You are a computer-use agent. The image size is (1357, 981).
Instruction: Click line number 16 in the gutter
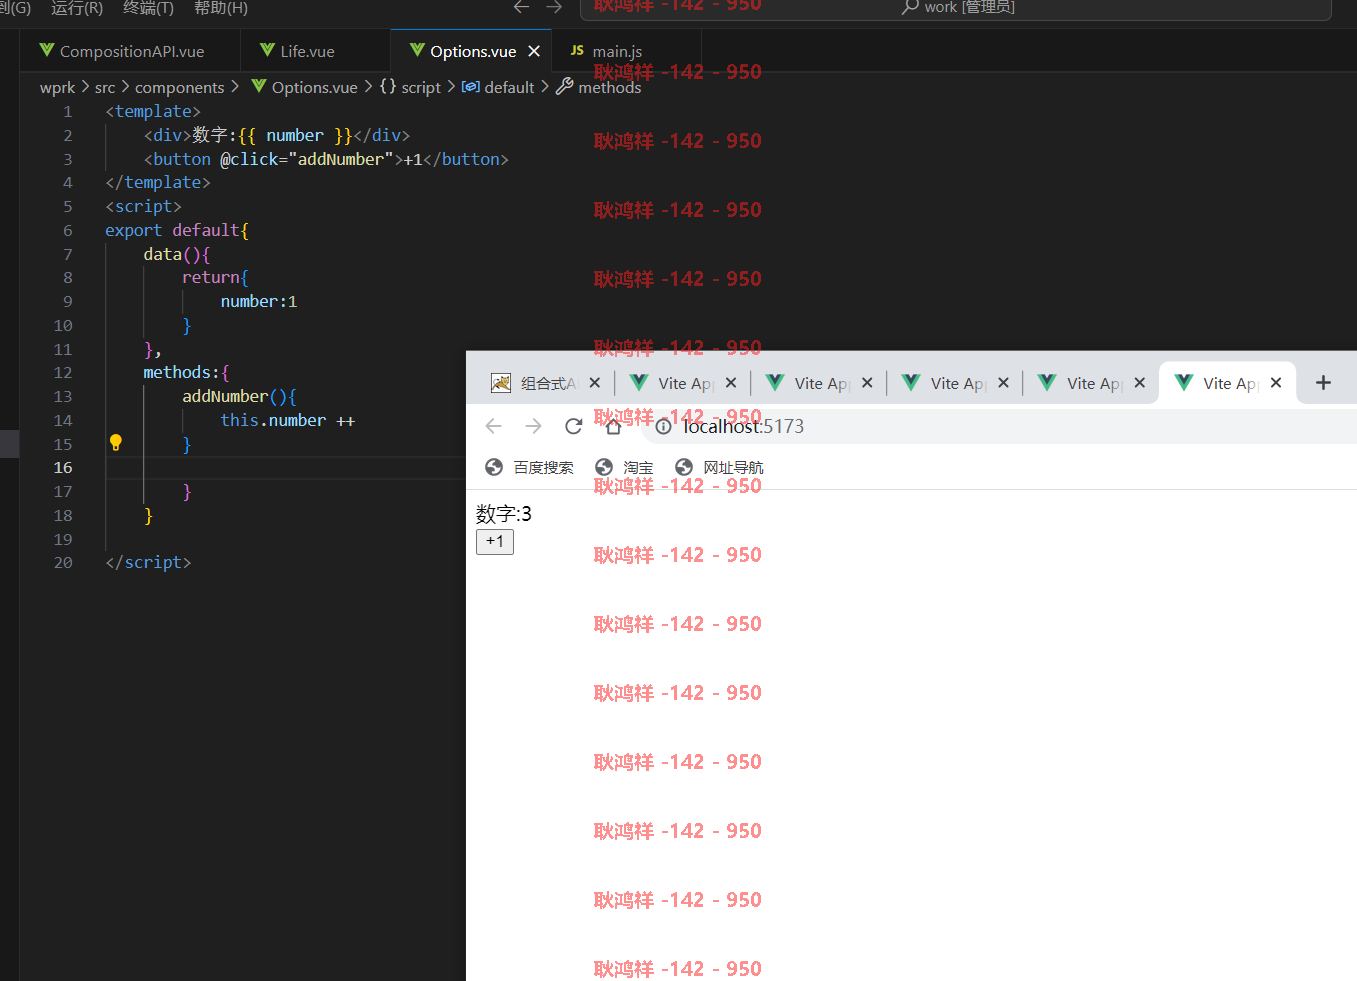pyautogui.click(x=63, y=468)
